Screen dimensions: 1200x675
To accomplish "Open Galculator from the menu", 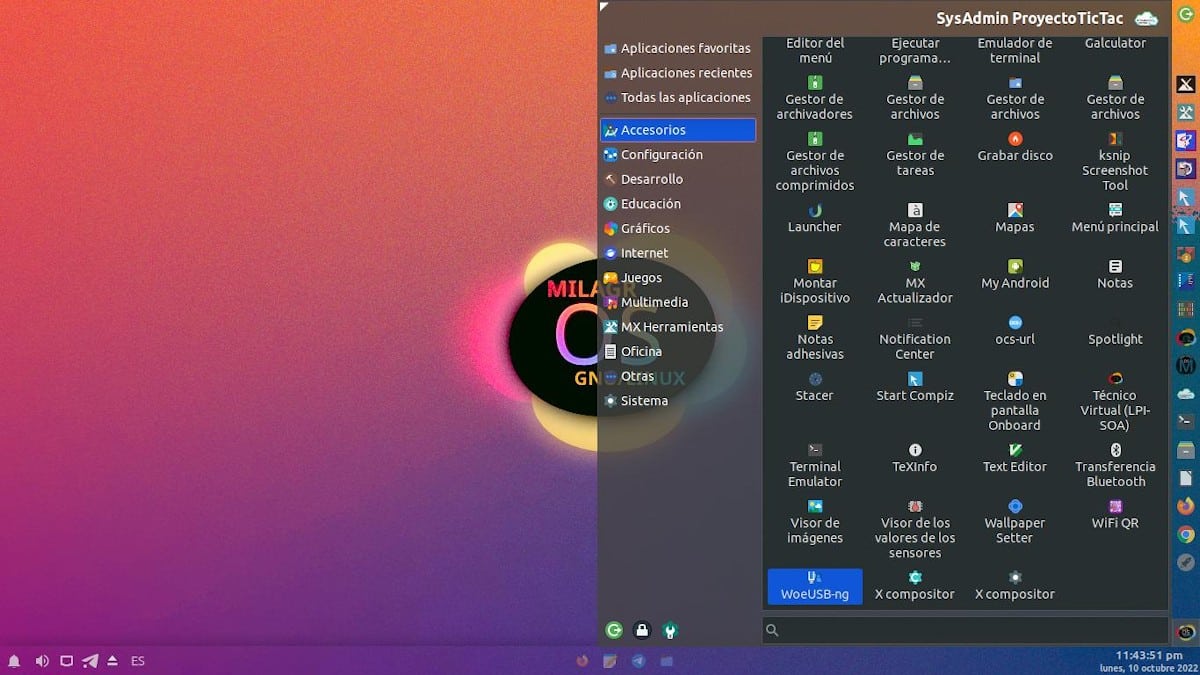I will tap(1114, 42).
